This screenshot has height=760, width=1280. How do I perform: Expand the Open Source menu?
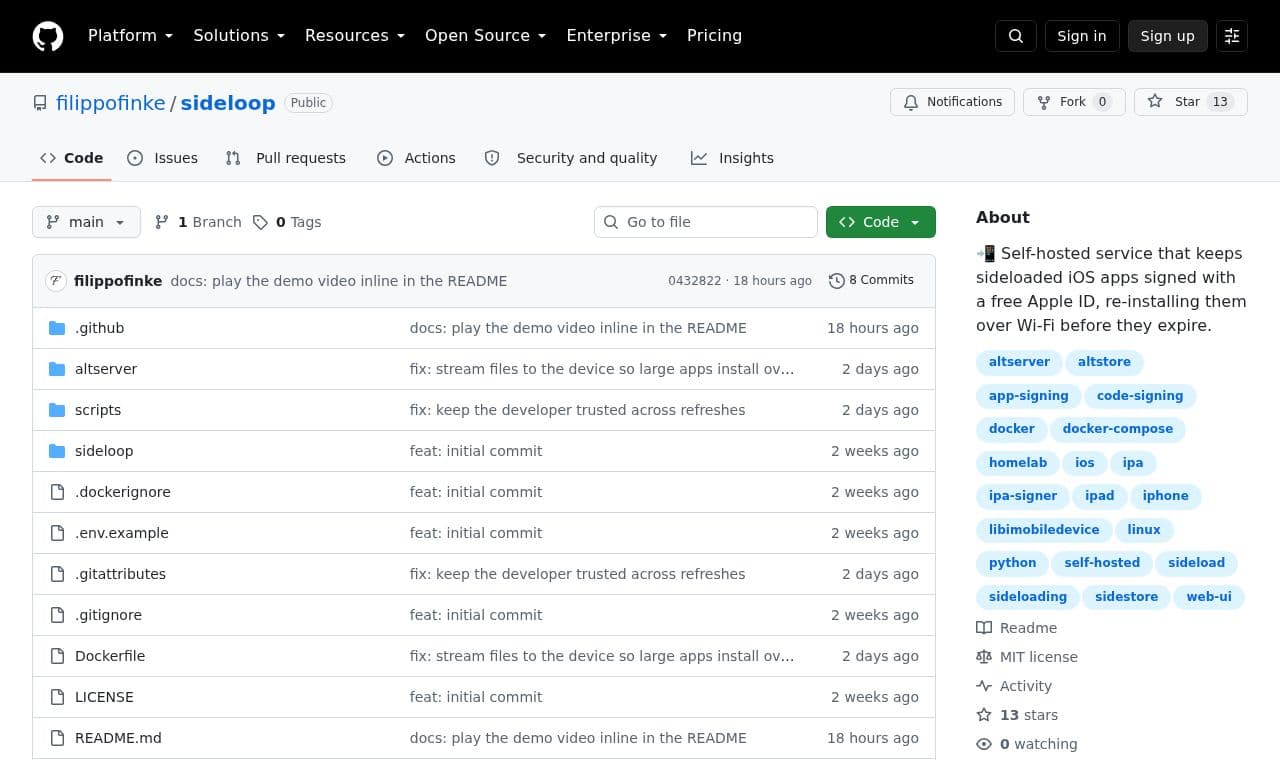[485, 36]
